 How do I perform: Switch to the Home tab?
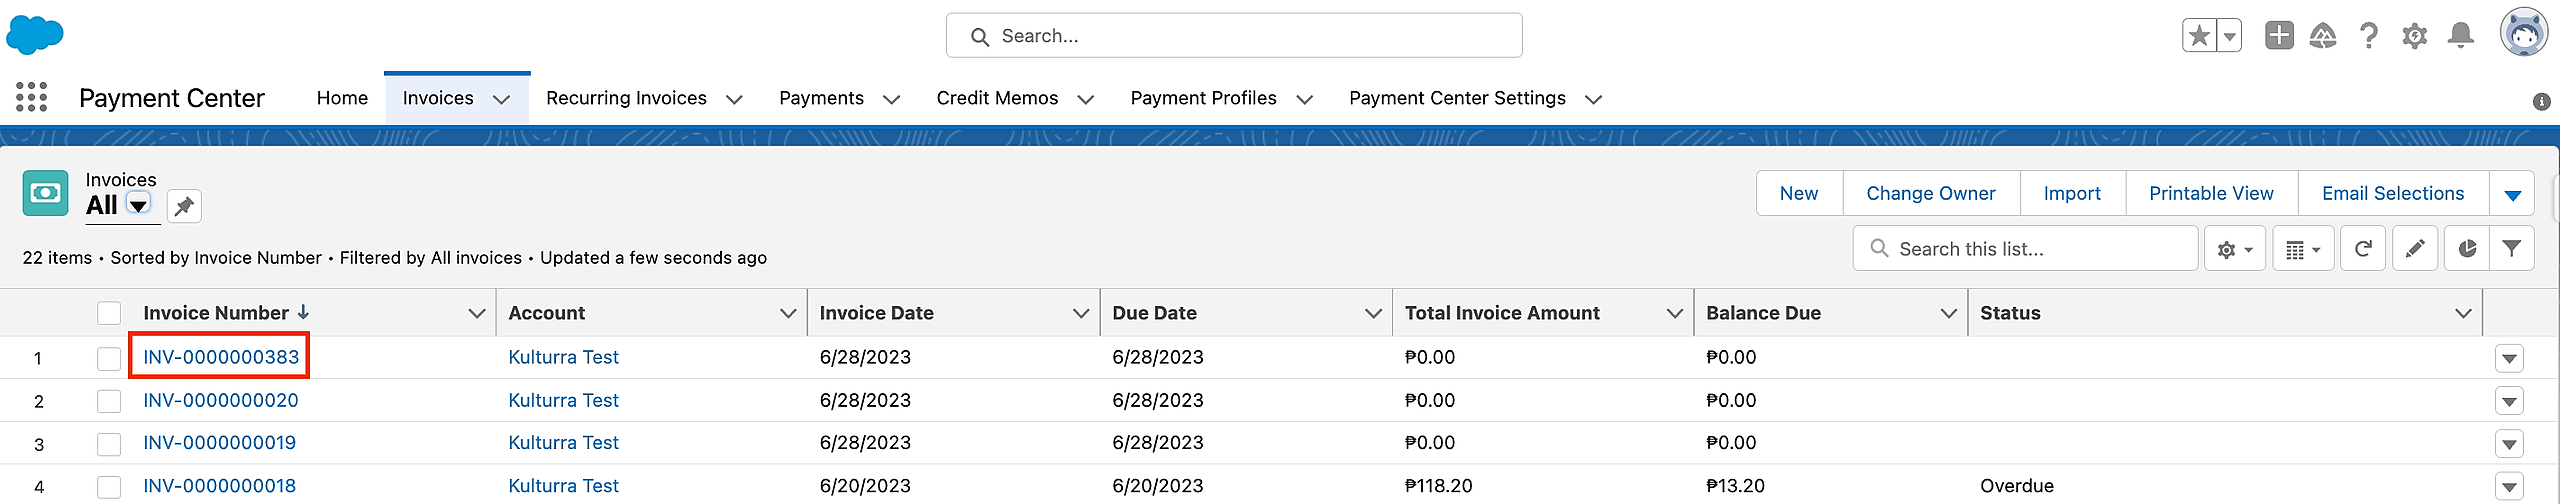(342, 98)
